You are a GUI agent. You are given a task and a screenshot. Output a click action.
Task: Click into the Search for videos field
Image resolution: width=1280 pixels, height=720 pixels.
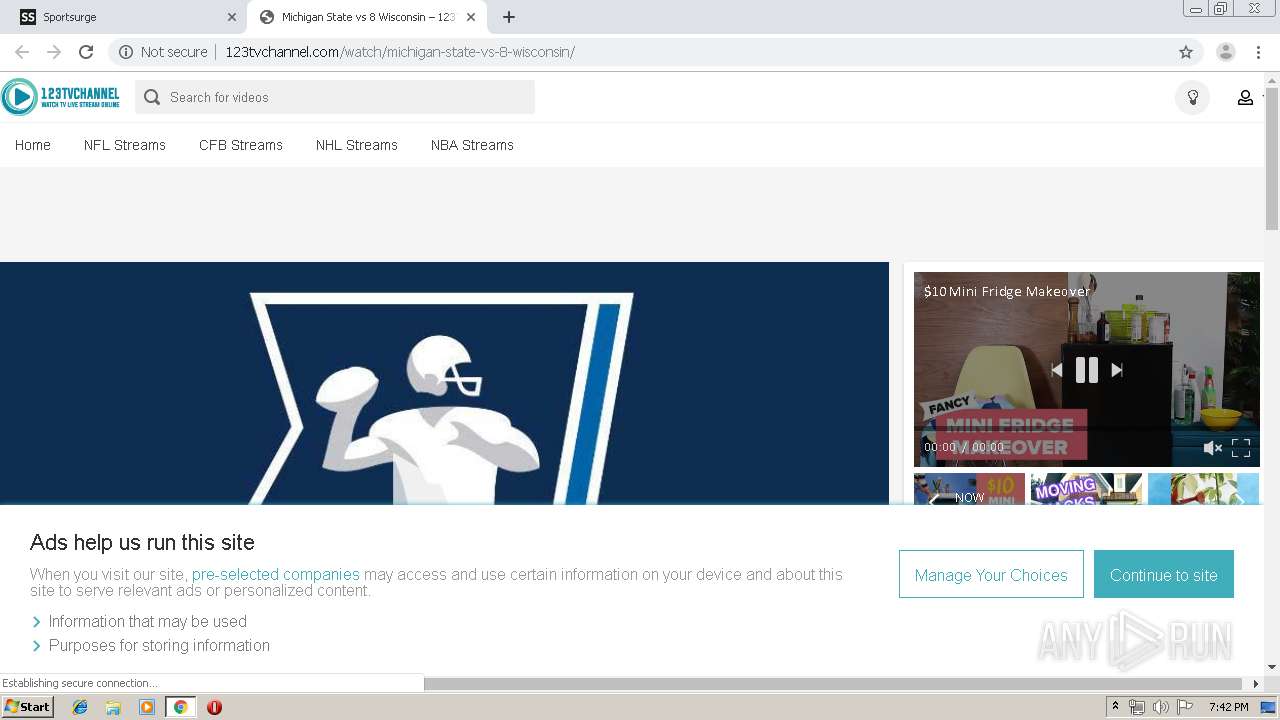335,97
